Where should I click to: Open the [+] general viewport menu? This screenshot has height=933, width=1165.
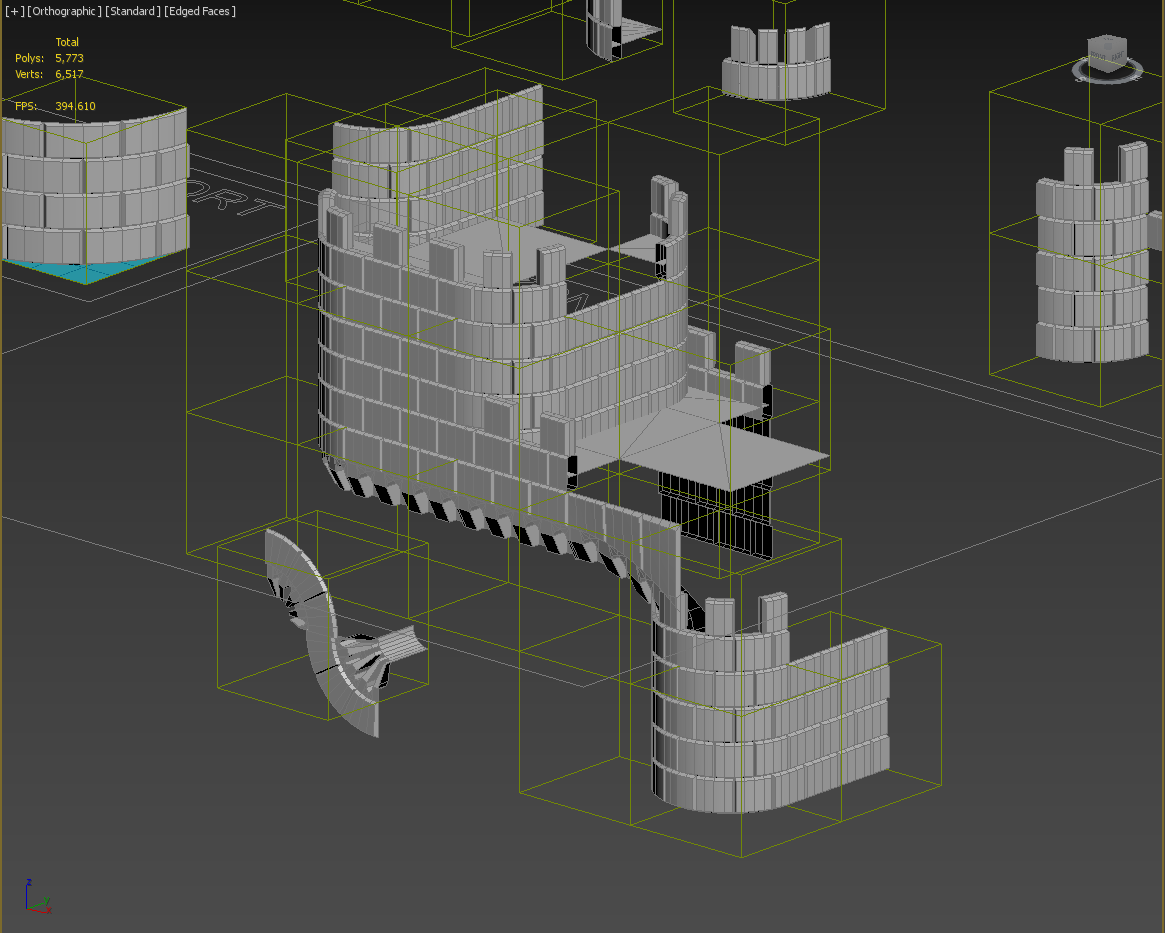point(14,11)
